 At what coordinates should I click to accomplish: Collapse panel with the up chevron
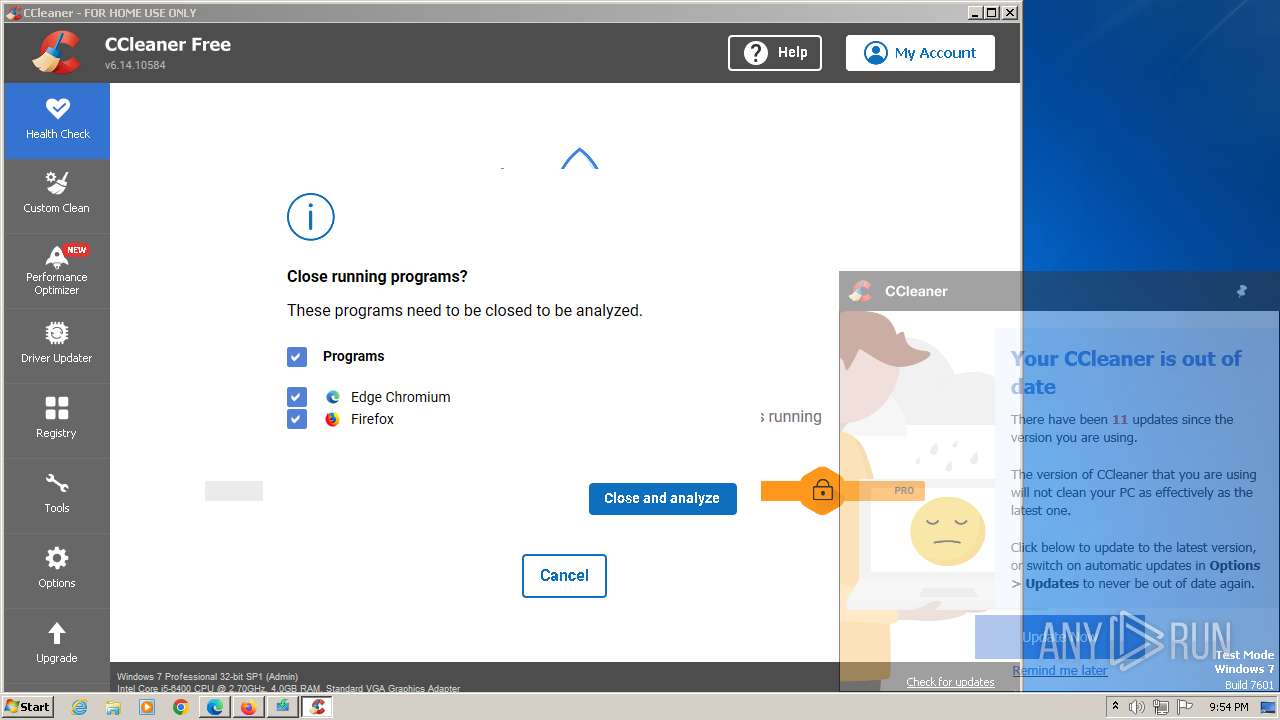[579, 159]
